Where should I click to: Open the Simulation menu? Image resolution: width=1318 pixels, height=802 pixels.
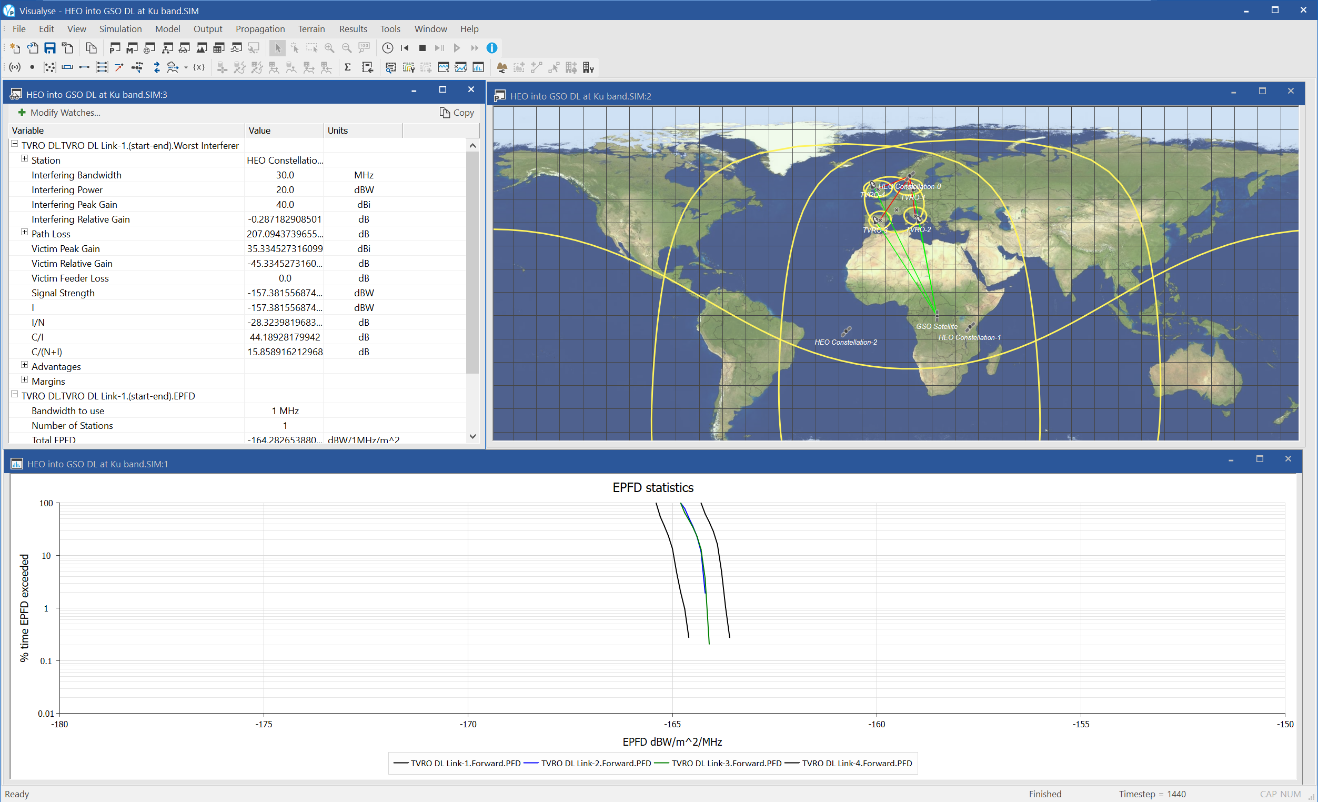[121, 29]
